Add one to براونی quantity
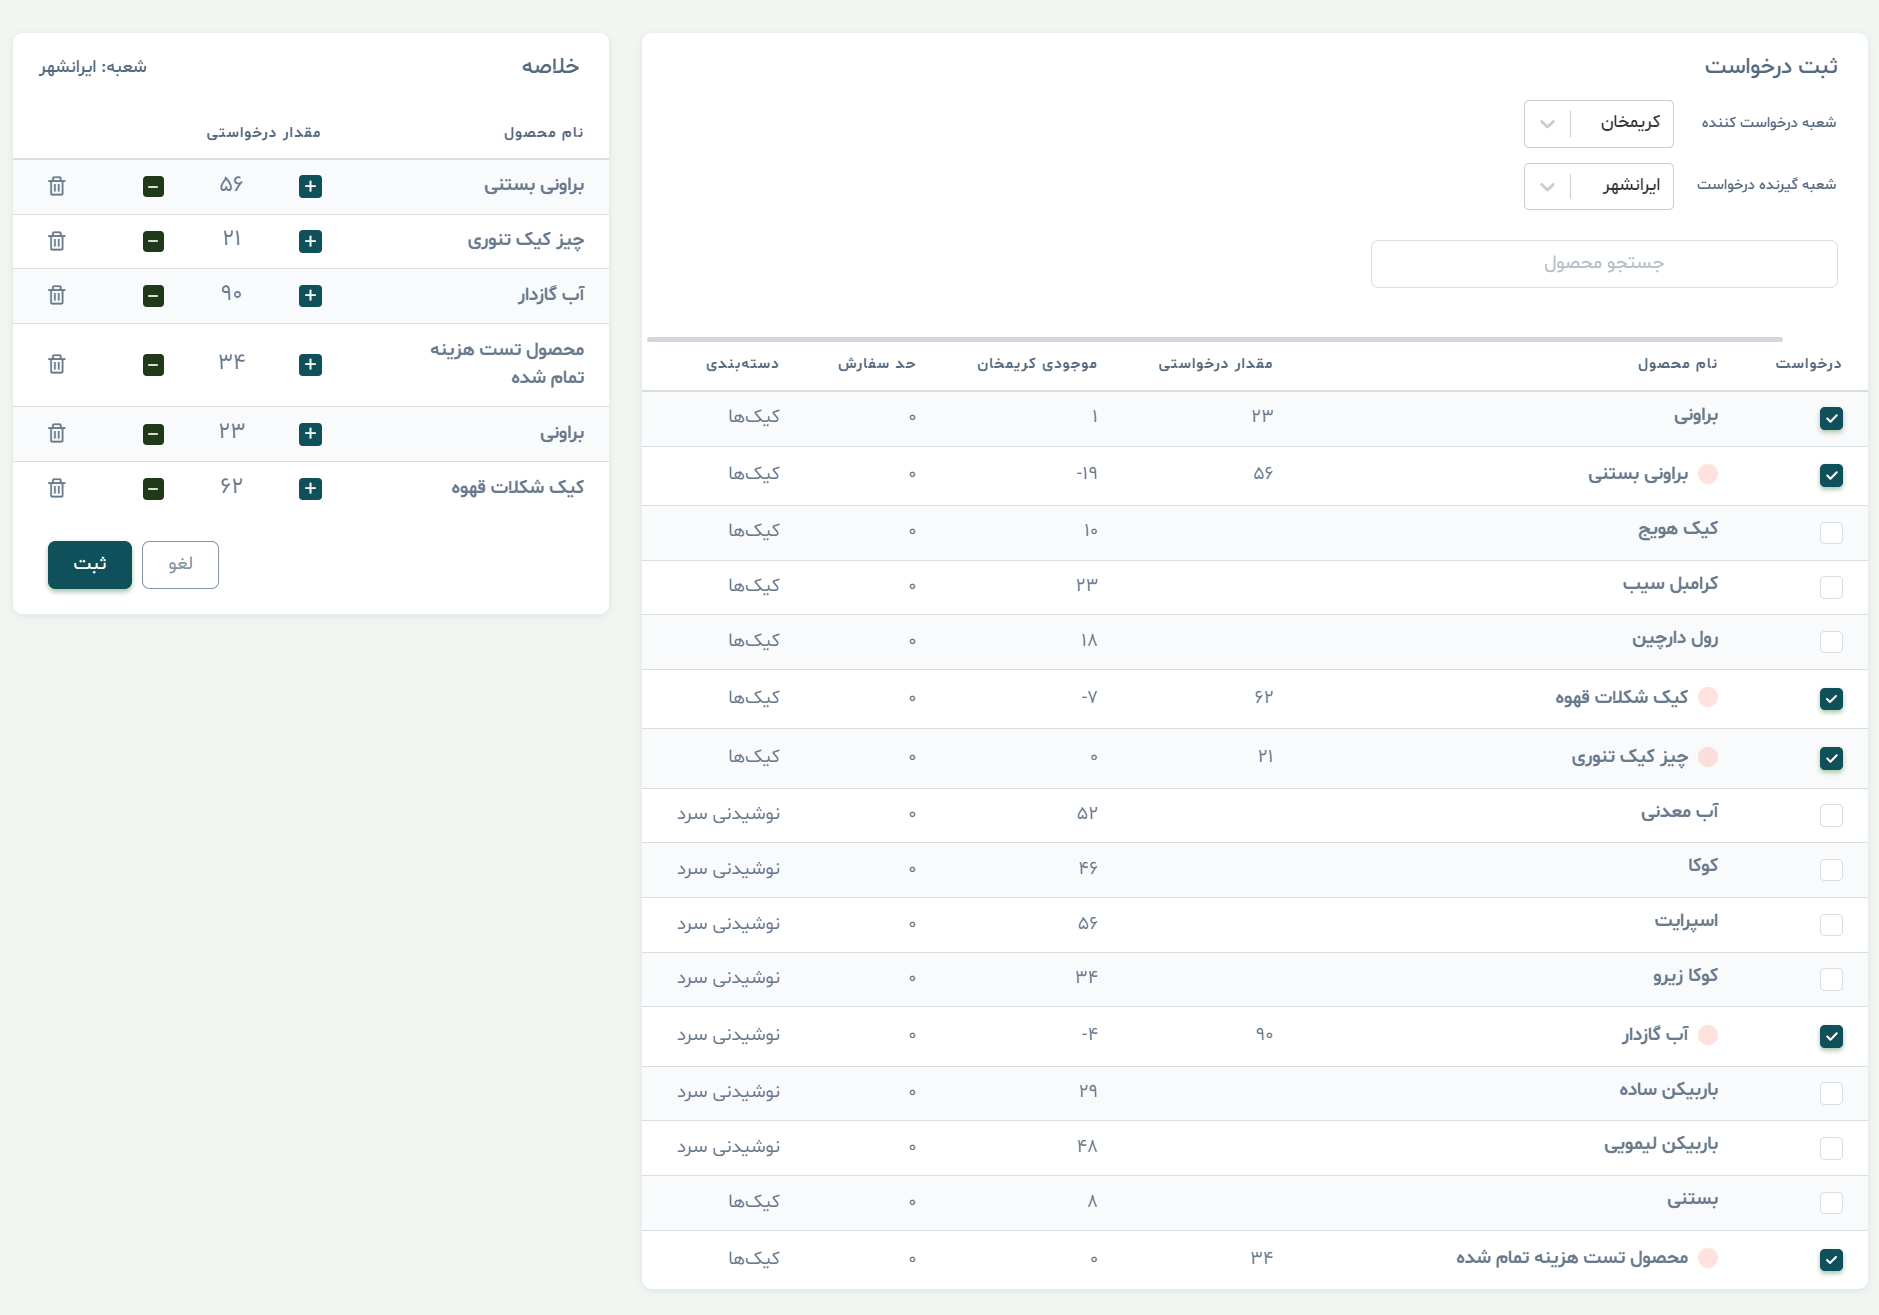1879x1315 pixels. pos(310,433)
